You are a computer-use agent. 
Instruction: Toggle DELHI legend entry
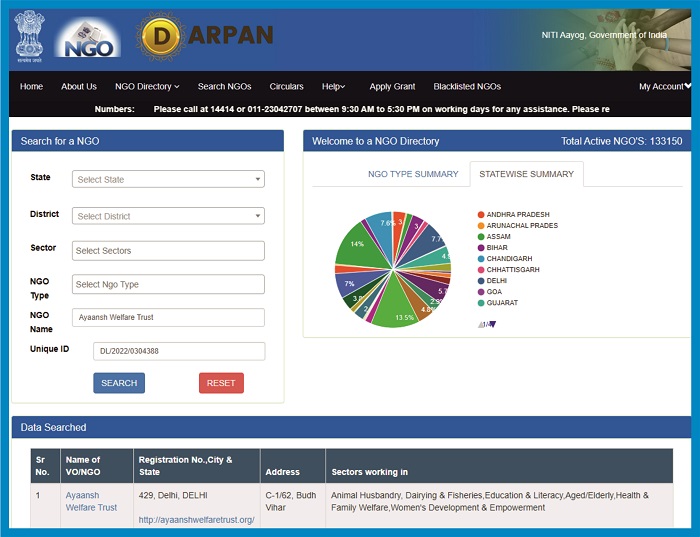(x=492, y=281)
